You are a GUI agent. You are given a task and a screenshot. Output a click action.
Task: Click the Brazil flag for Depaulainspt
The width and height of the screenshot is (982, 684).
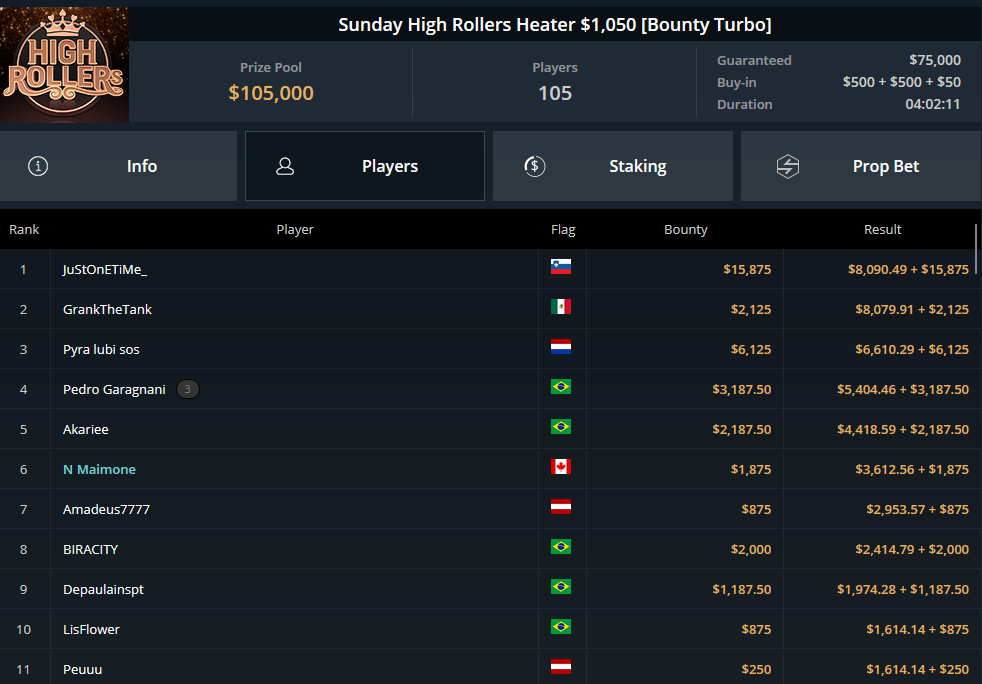click(561, 587)
